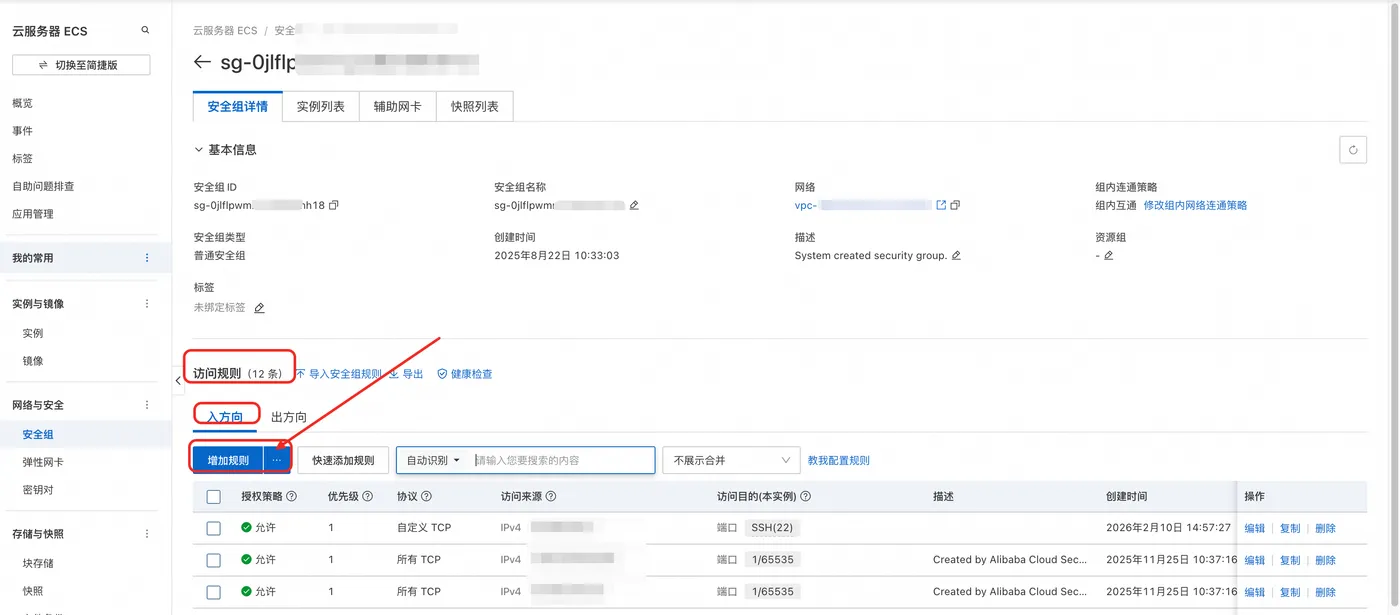Switch to the 实例列表 tab
The height and width of the screenshot is (615, 1400).
pos(320,107)
